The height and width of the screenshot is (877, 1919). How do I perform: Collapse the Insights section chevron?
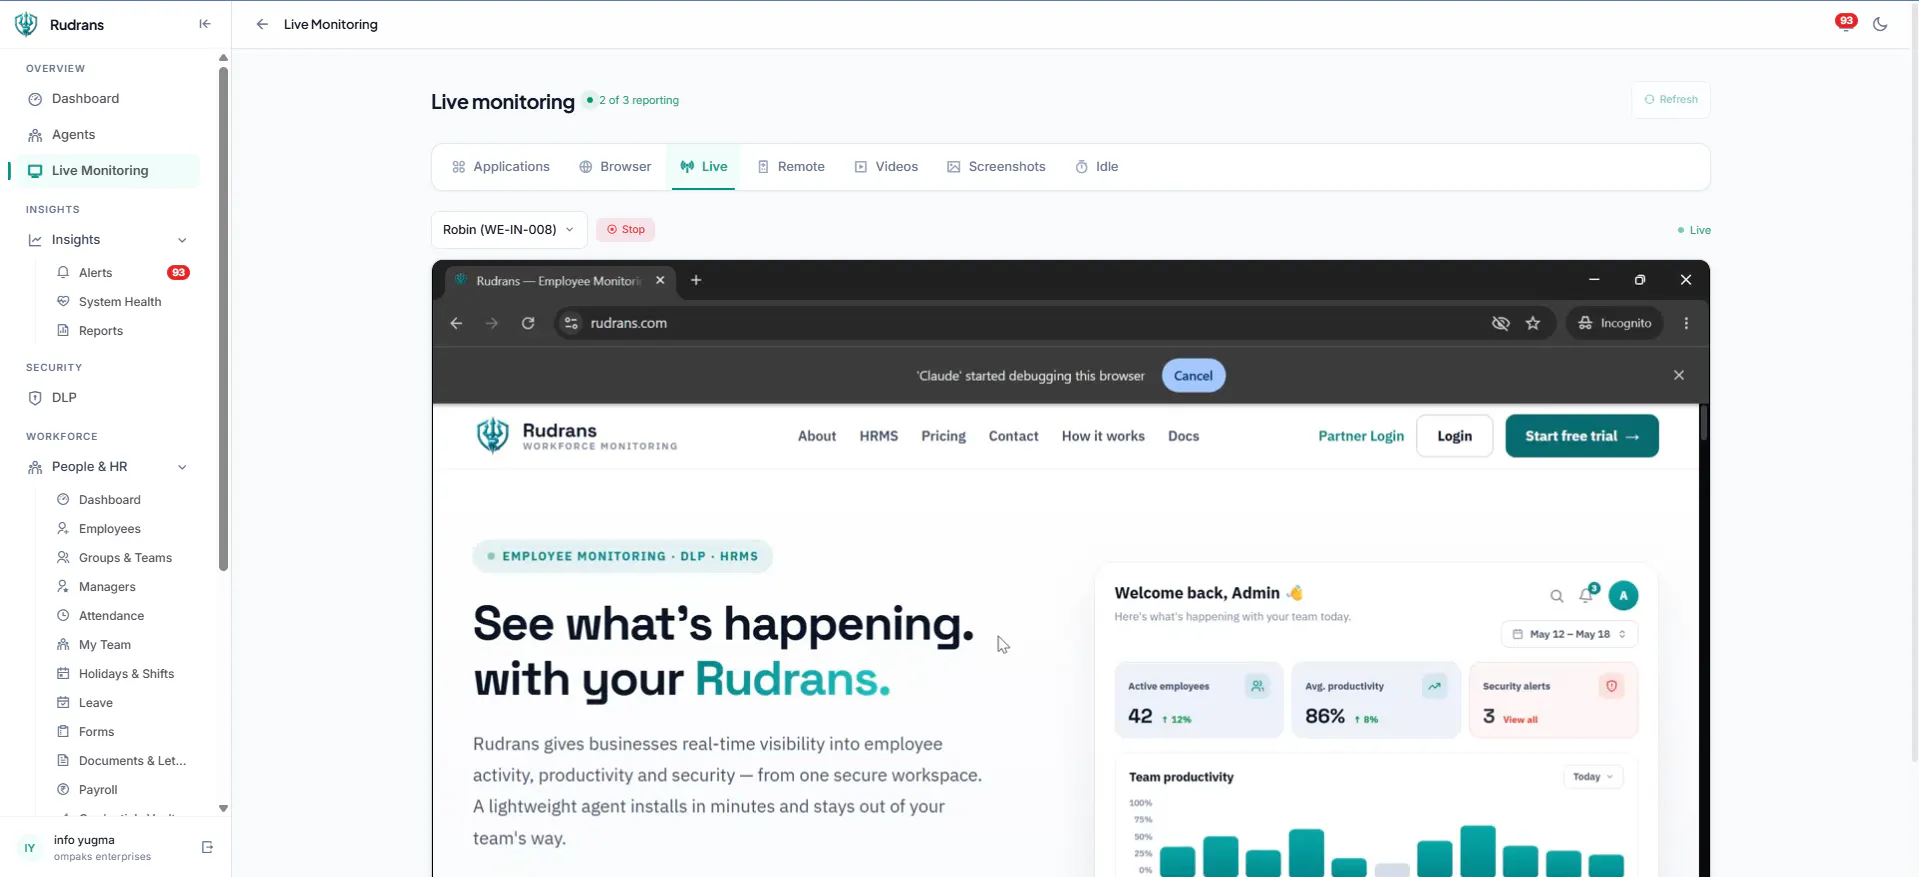[182, 240]
